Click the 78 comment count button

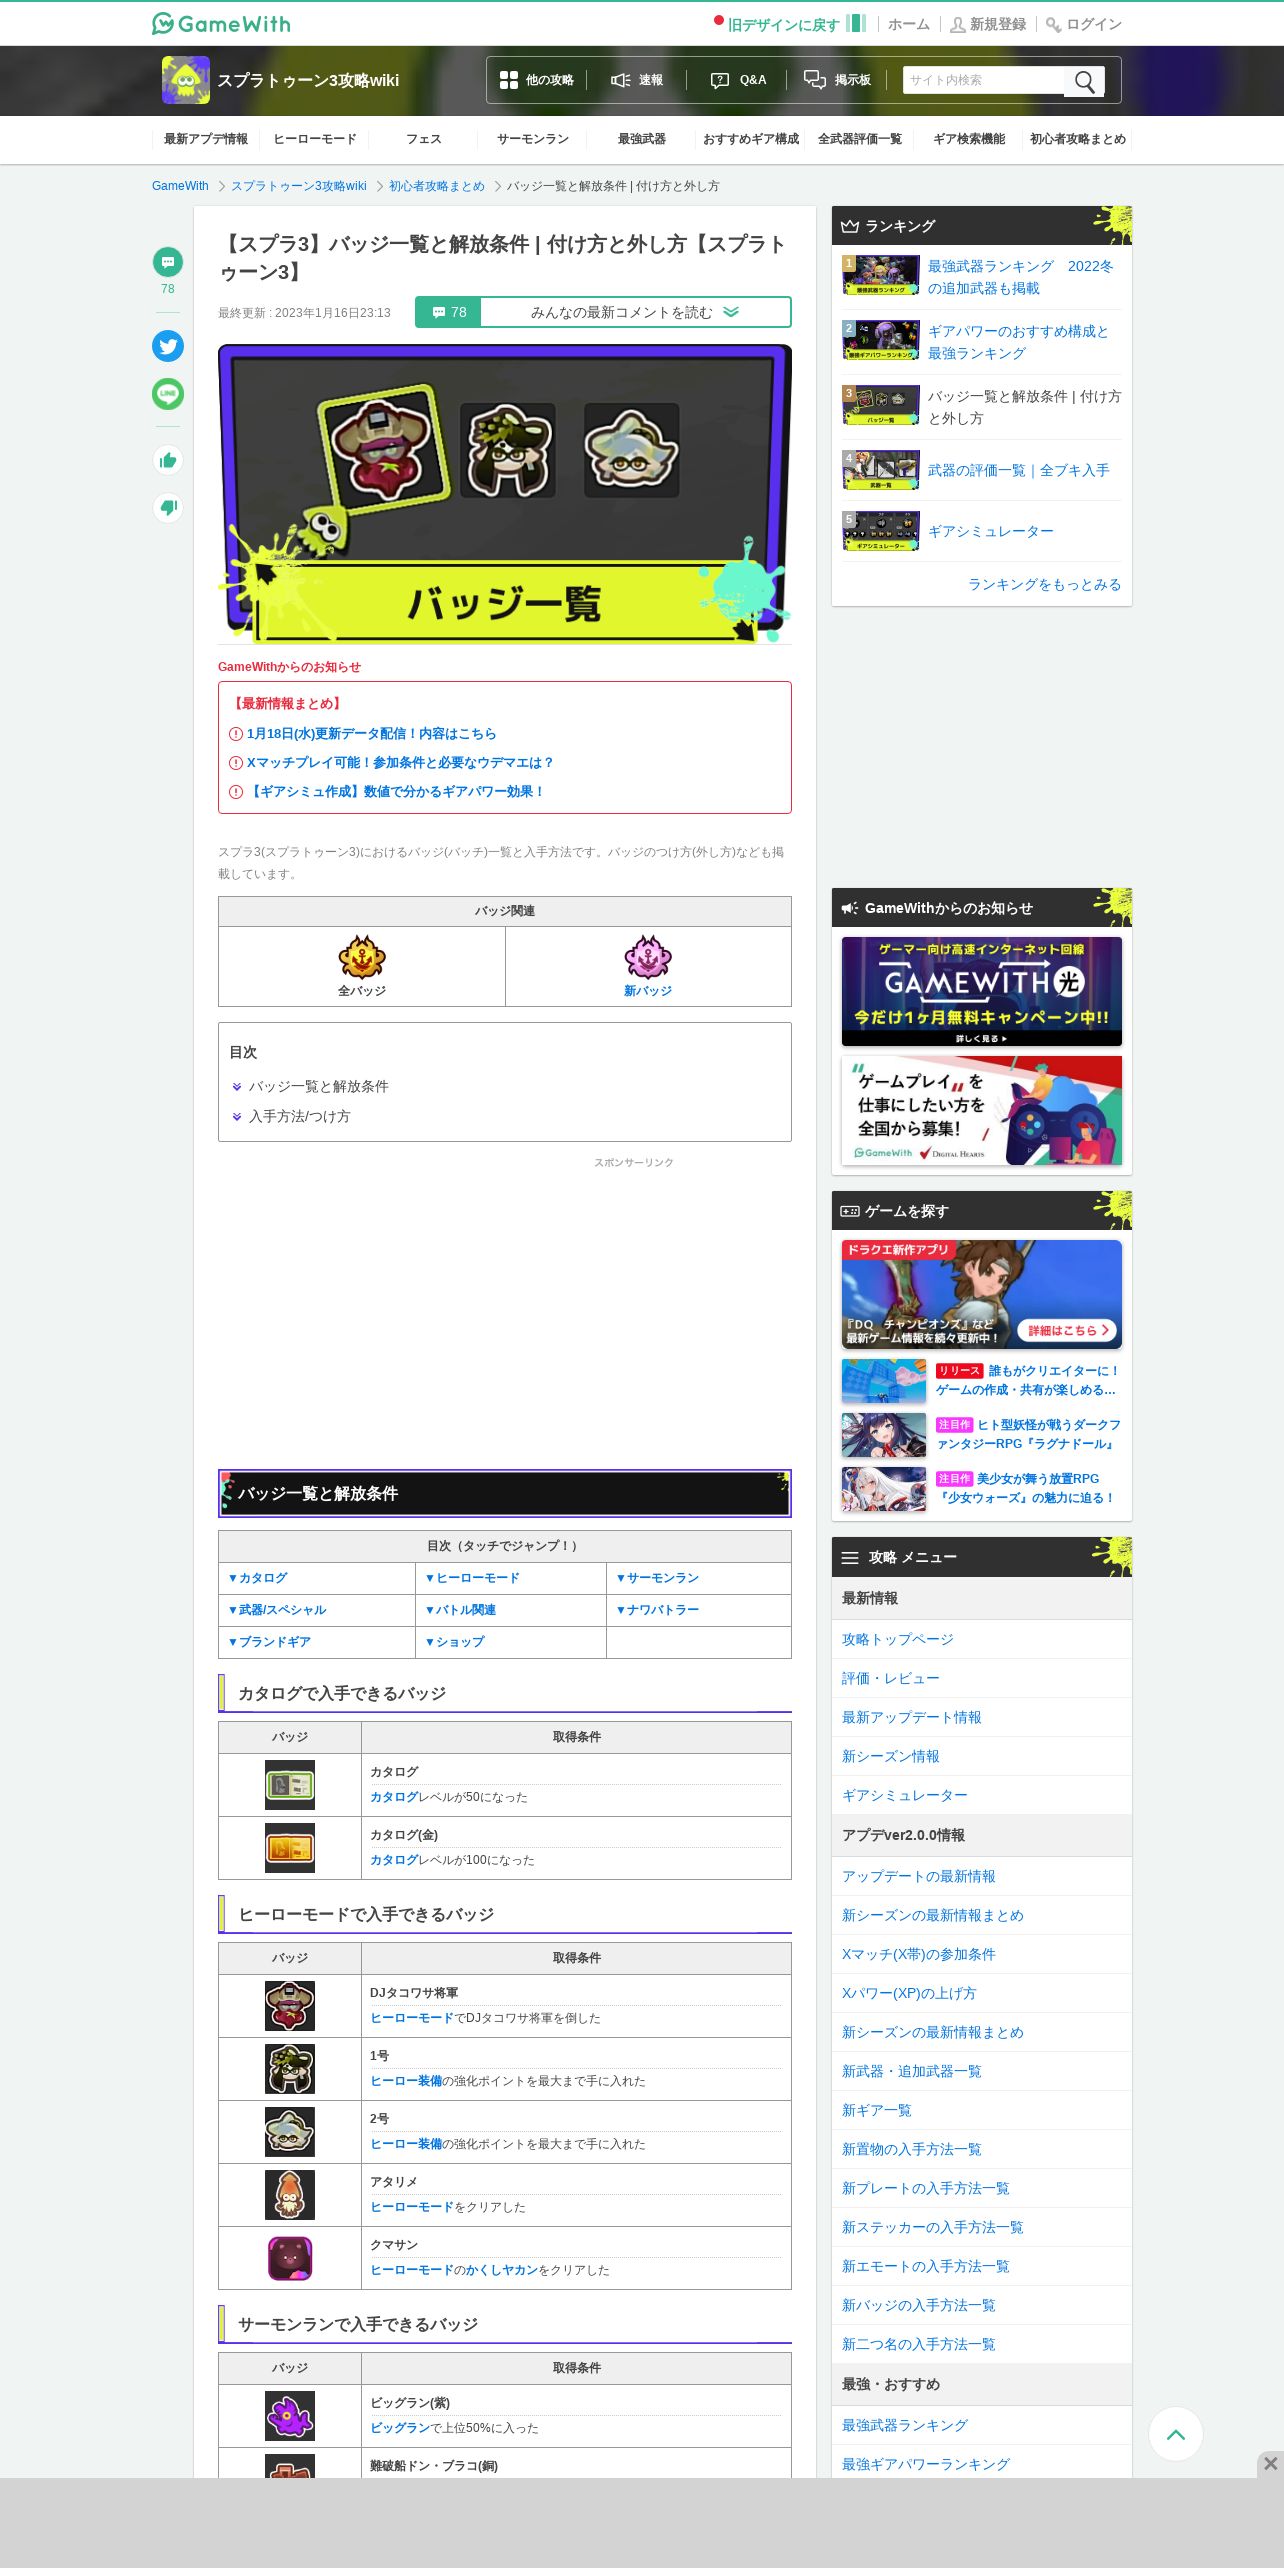(449, 312)
